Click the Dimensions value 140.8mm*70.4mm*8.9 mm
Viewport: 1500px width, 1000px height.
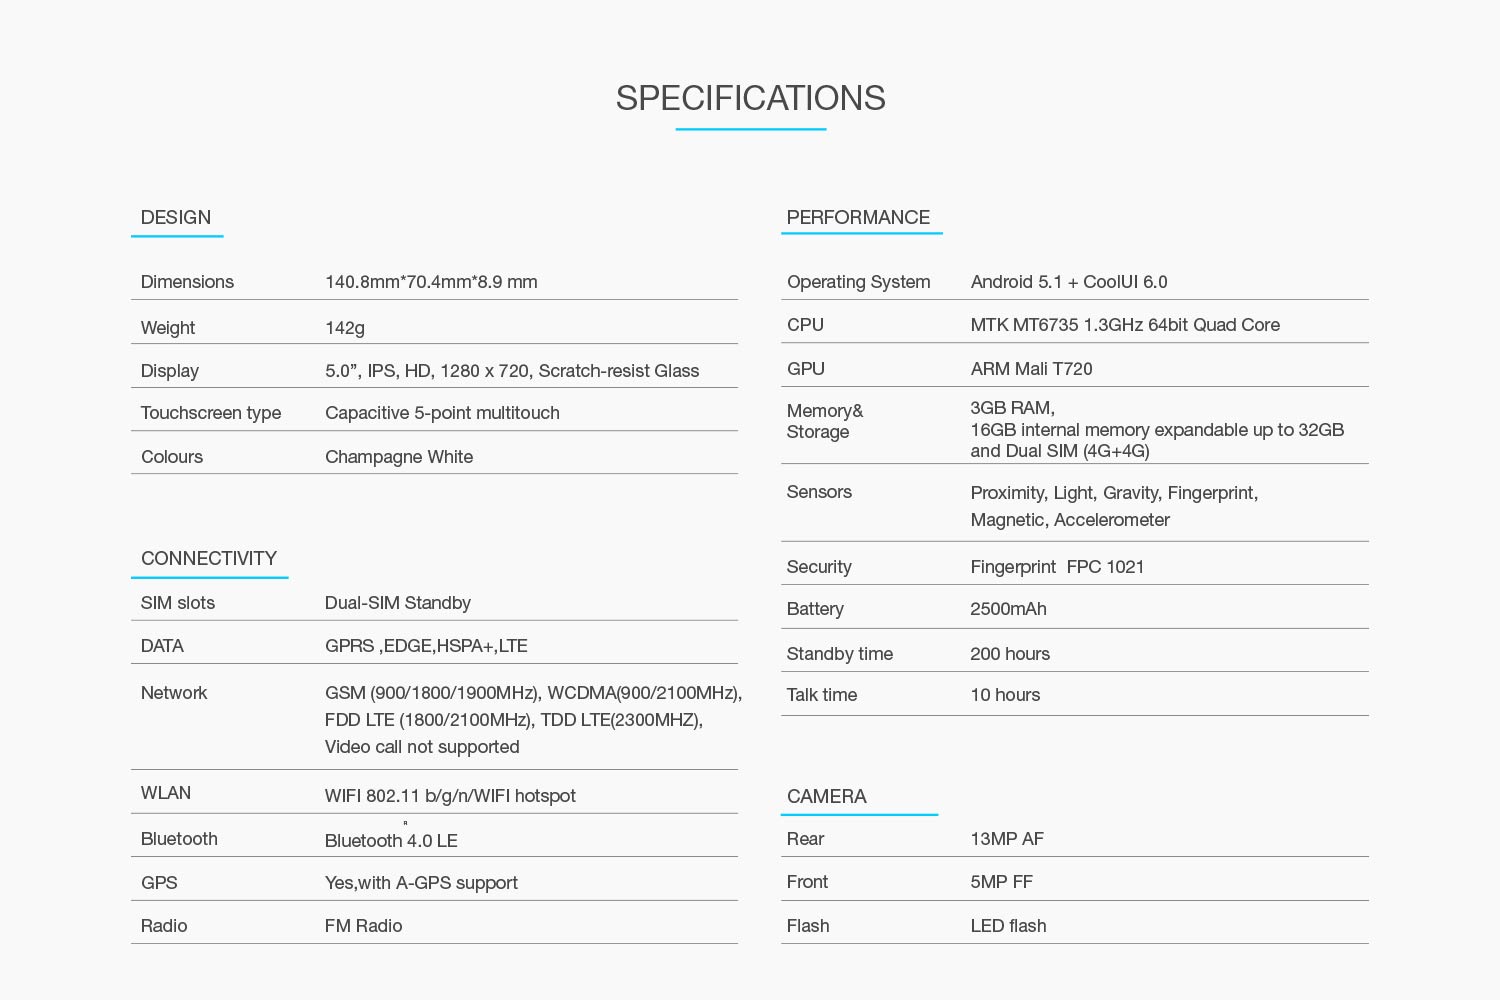431,282
